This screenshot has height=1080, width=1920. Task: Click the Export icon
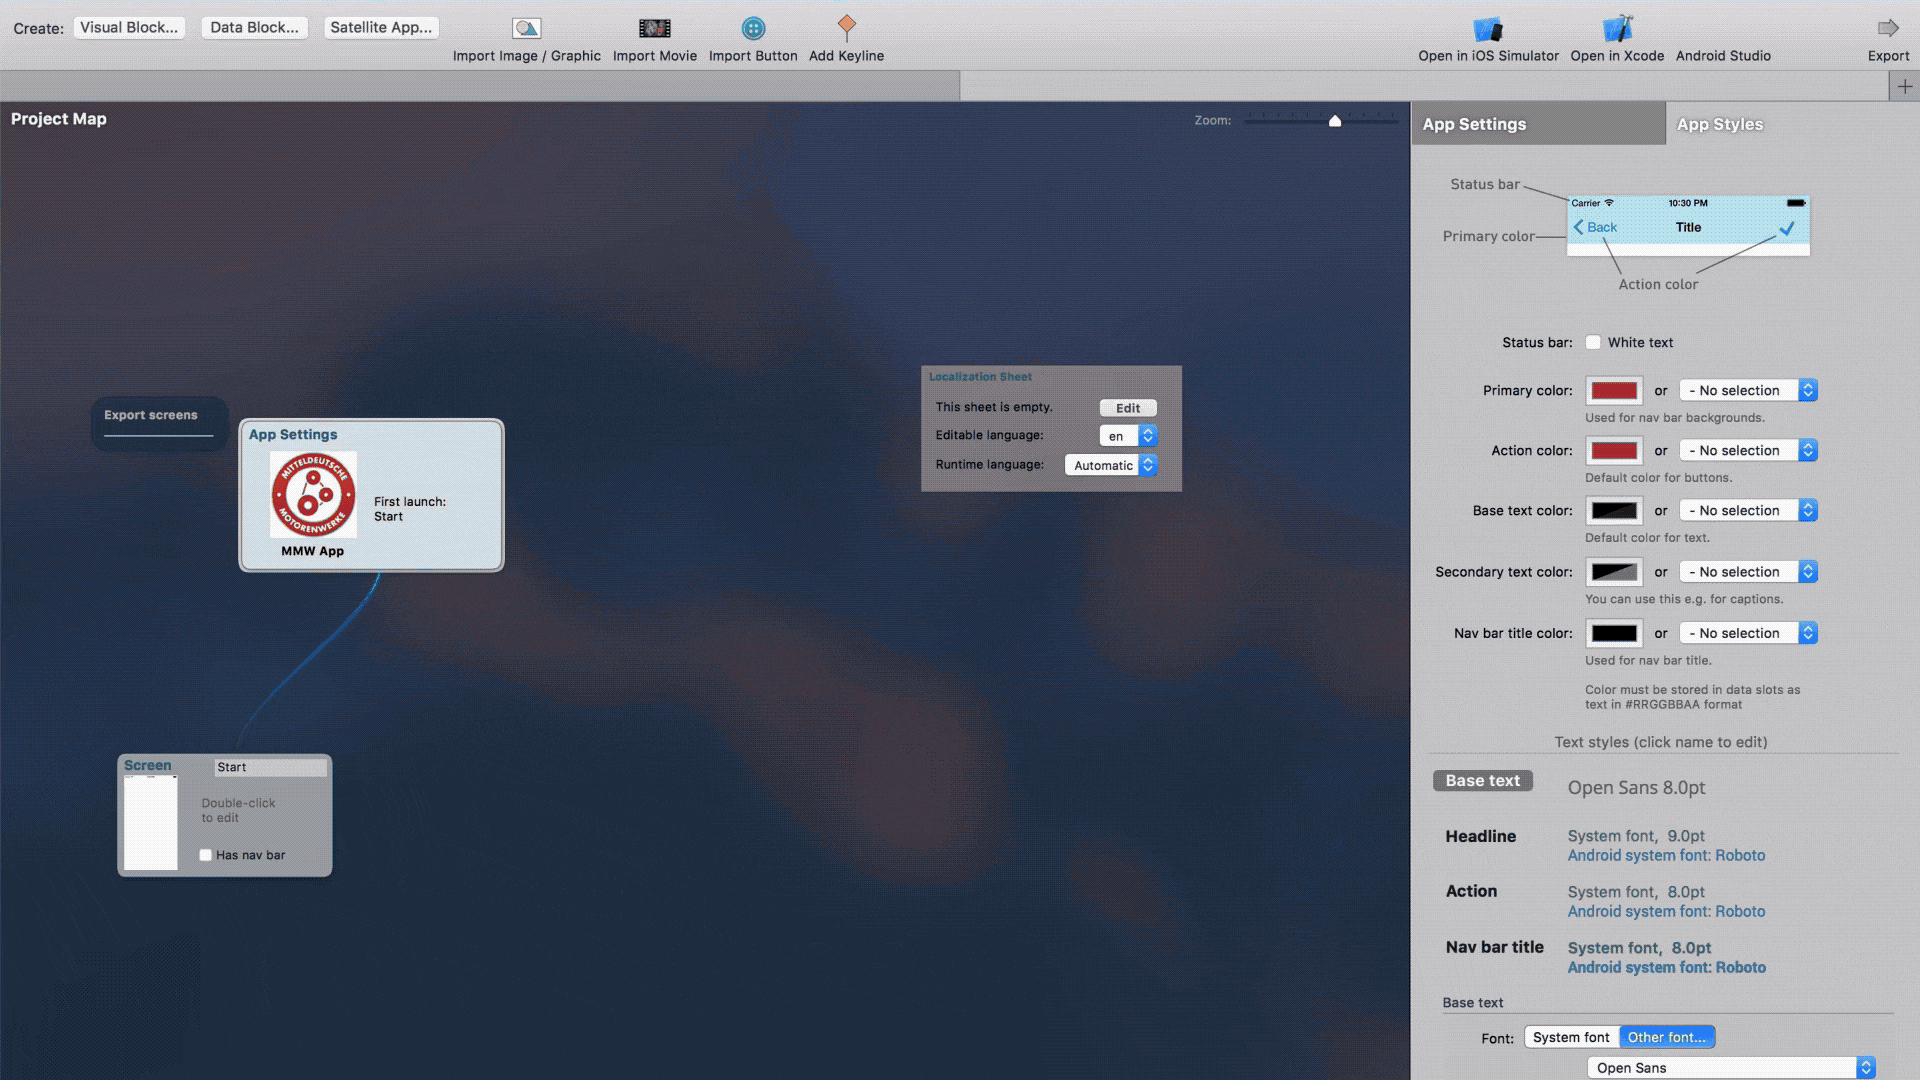(1891, 28)
